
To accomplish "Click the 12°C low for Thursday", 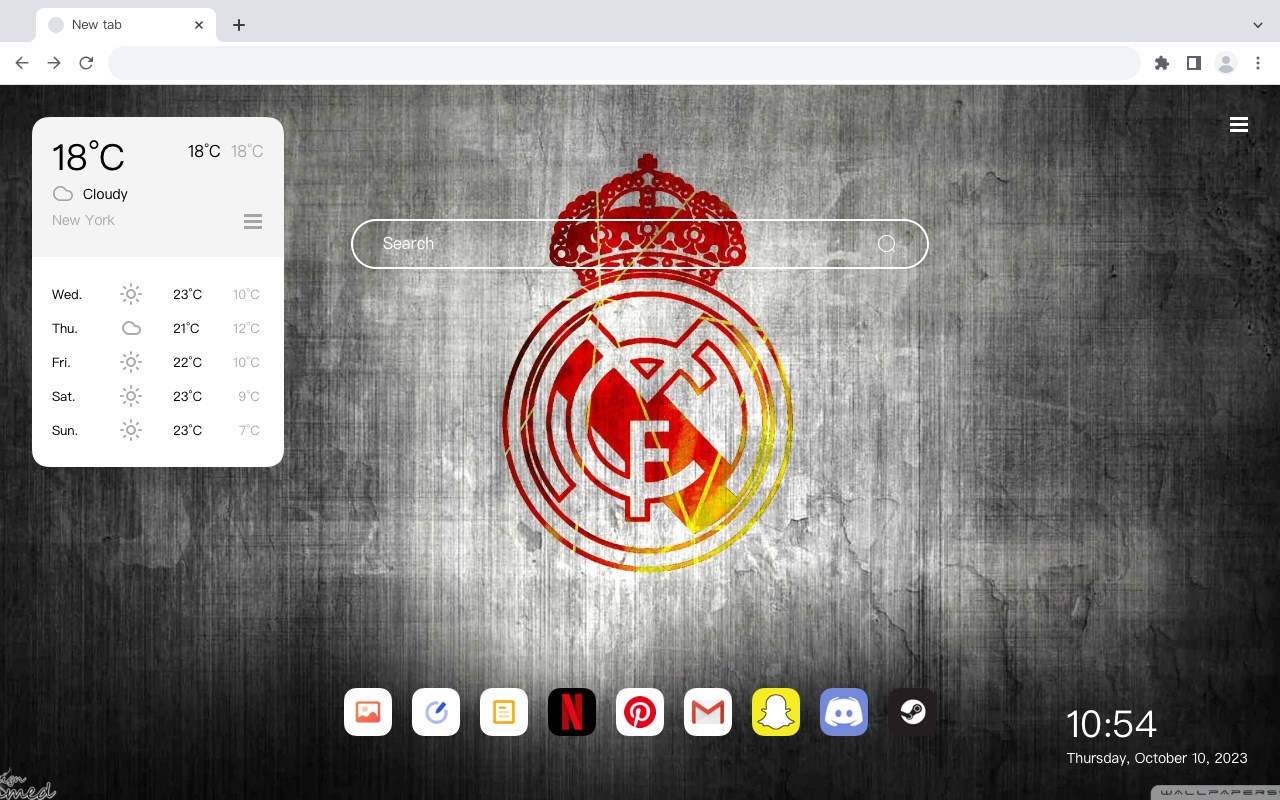I will tap(246, 328).
